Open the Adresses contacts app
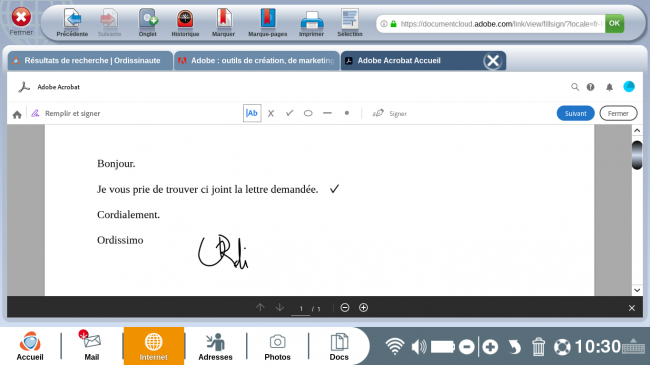Screen dimensions: 650x365 [215, 346]
